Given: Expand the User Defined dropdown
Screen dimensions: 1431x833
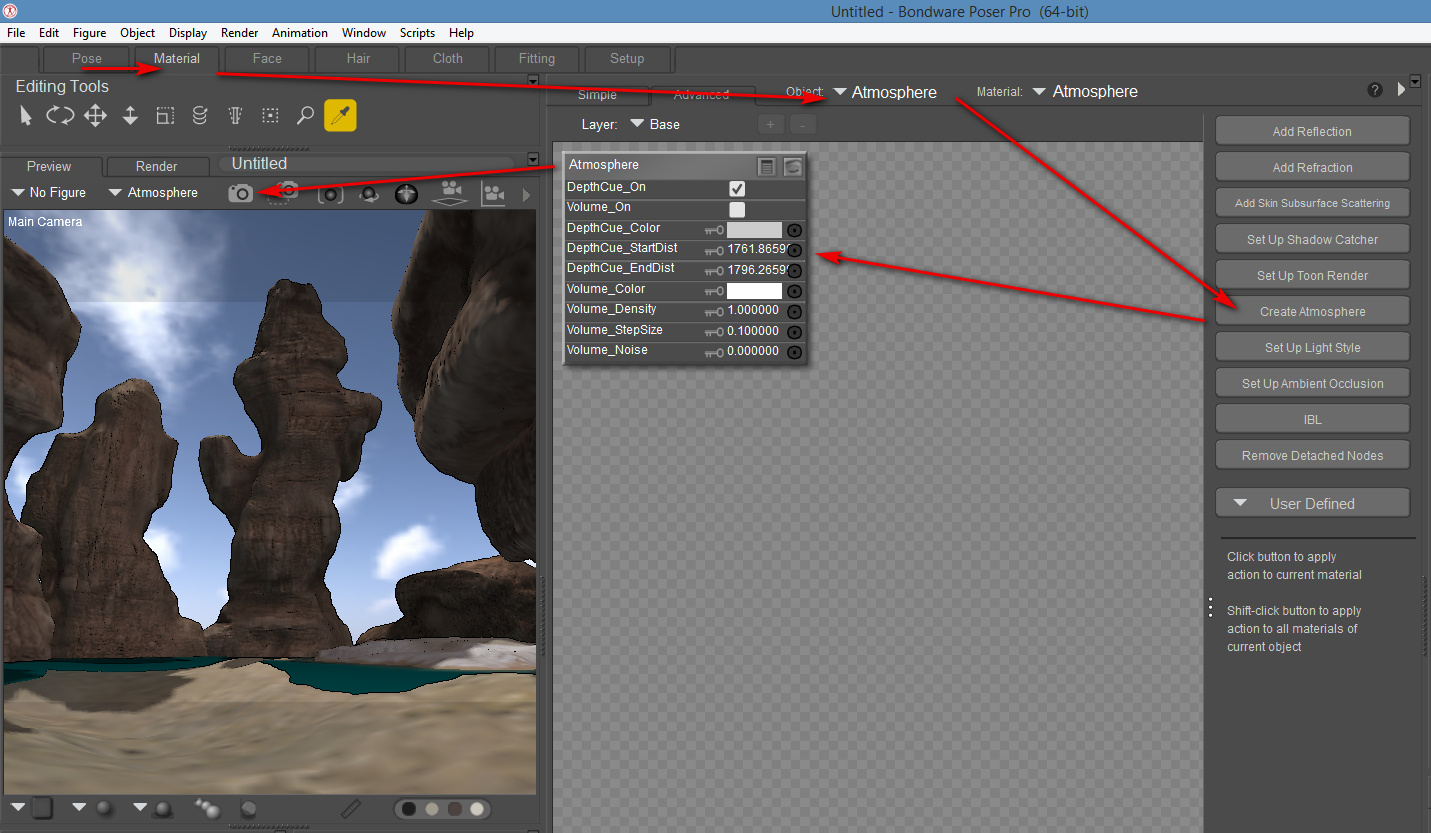Looking at the screenshot, I should point(1311,503).
